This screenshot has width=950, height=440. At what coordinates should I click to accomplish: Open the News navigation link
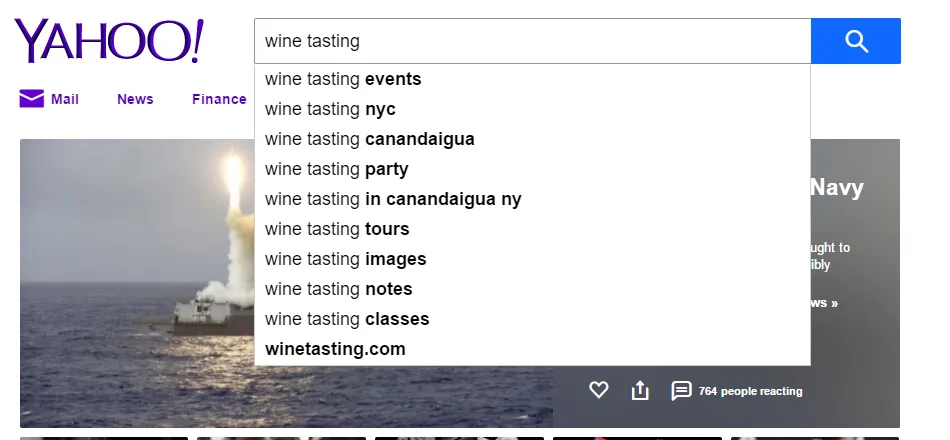pyautogui.click(x=135, y=99)
